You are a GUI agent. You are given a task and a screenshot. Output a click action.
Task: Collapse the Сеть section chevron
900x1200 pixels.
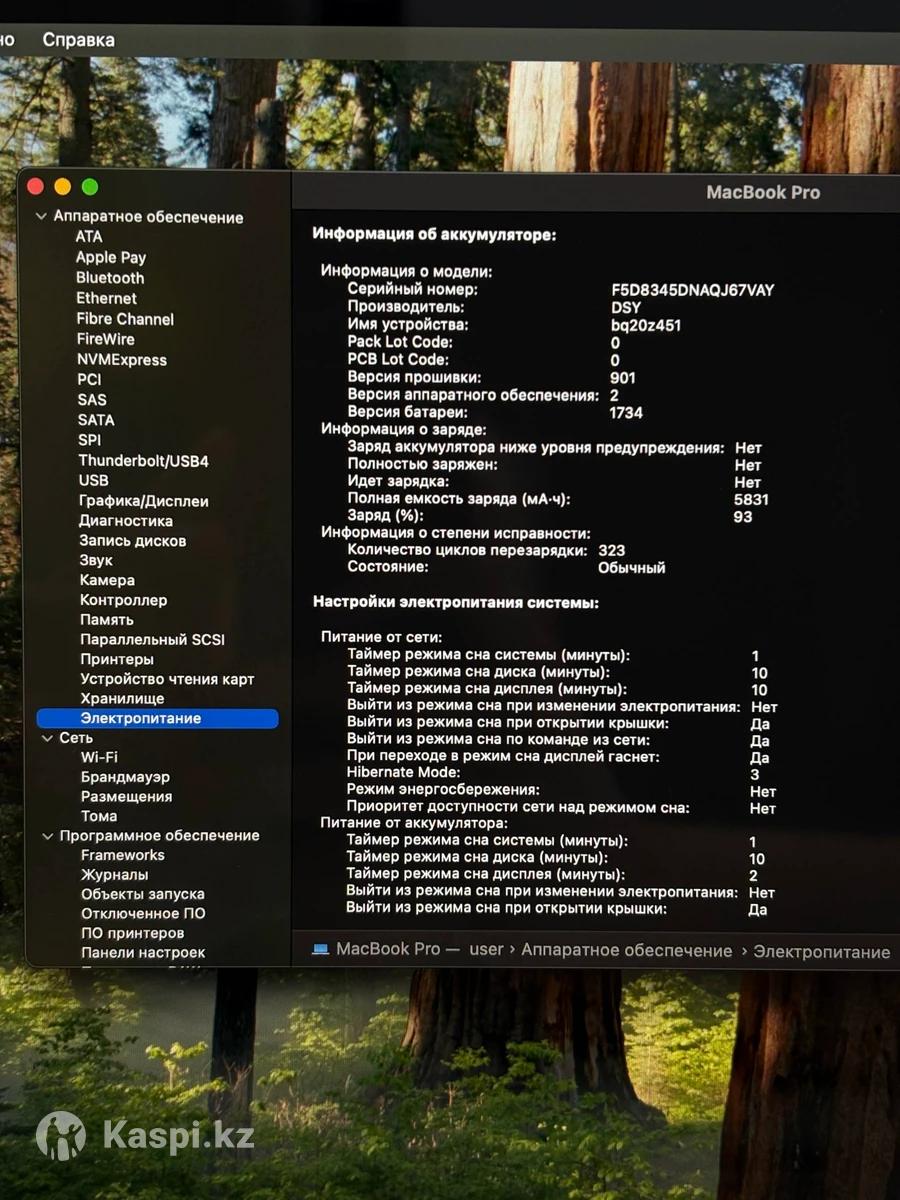point(47,738)
